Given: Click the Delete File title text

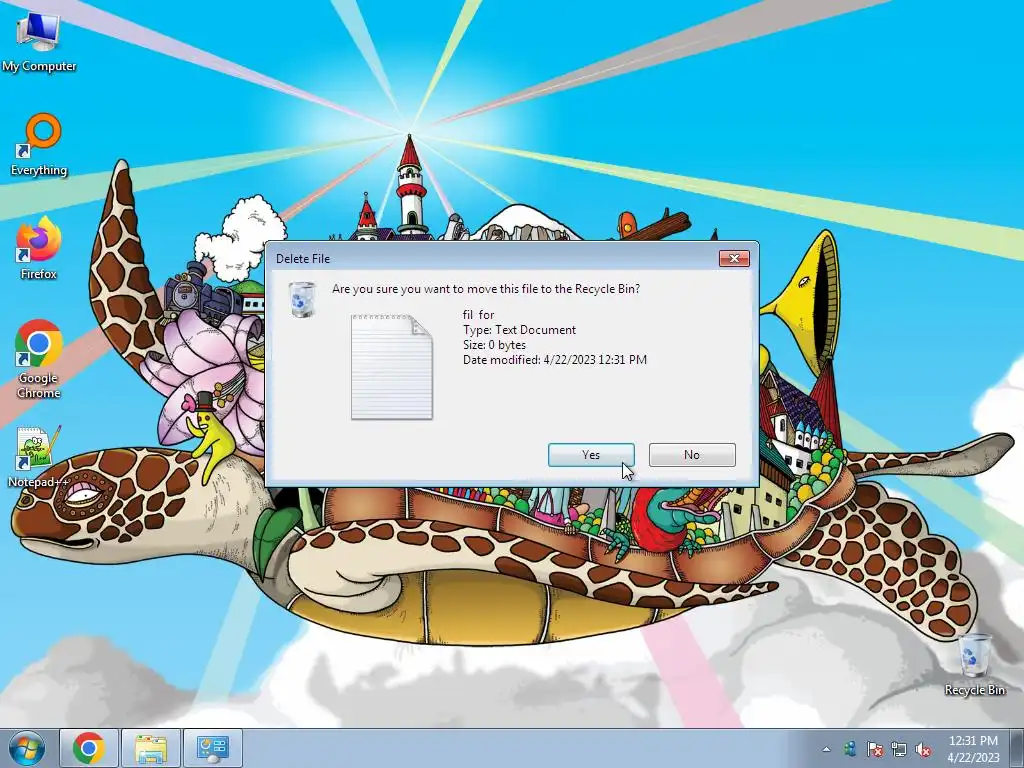Looking at the screenshot, I should pyautogui.click(x=302, y=259).
